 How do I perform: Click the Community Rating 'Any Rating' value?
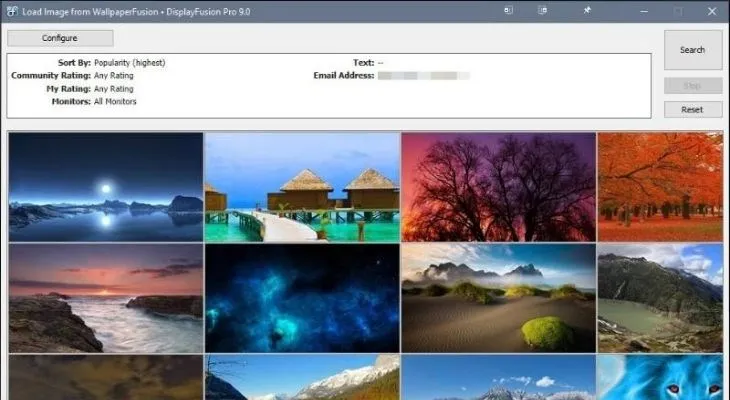pyautogui.click(x=114, y=75)
